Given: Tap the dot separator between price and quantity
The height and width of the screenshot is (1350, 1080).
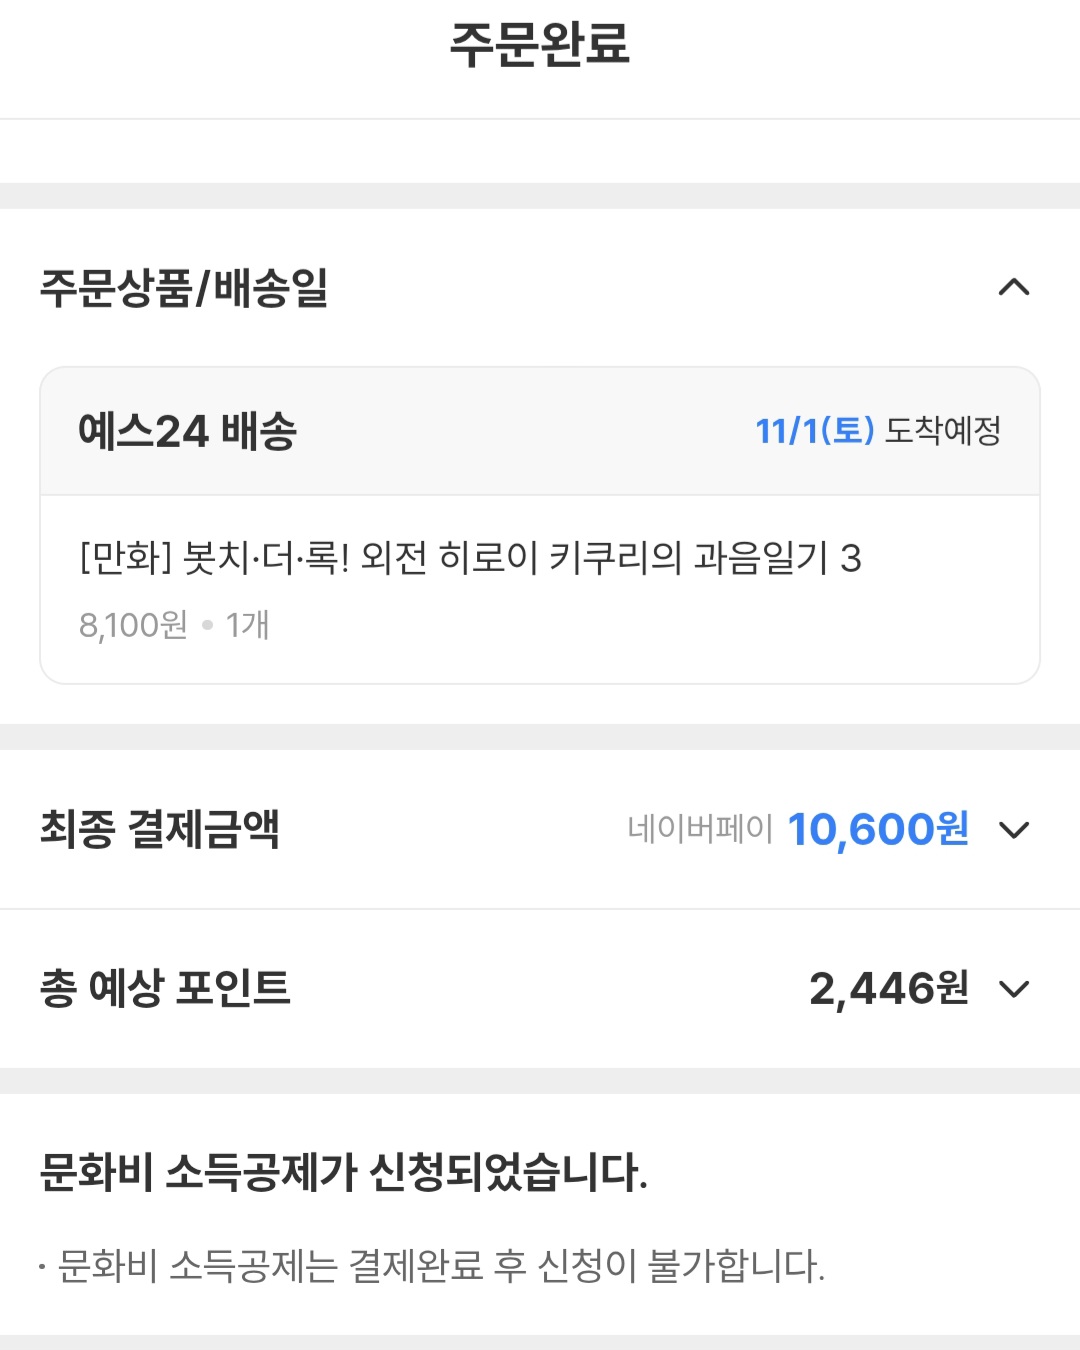Looking at the screenshot, I should (x=207, y=626).
